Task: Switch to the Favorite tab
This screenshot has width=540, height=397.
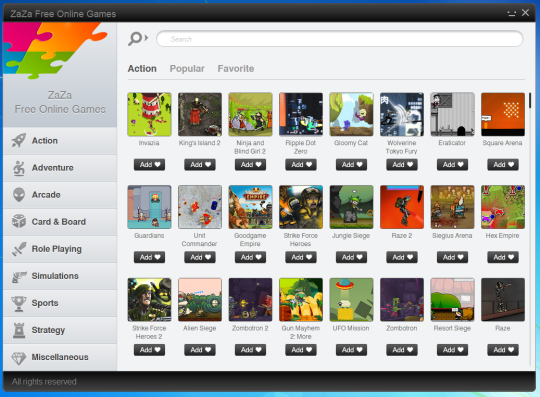Action: click(236, 69)
